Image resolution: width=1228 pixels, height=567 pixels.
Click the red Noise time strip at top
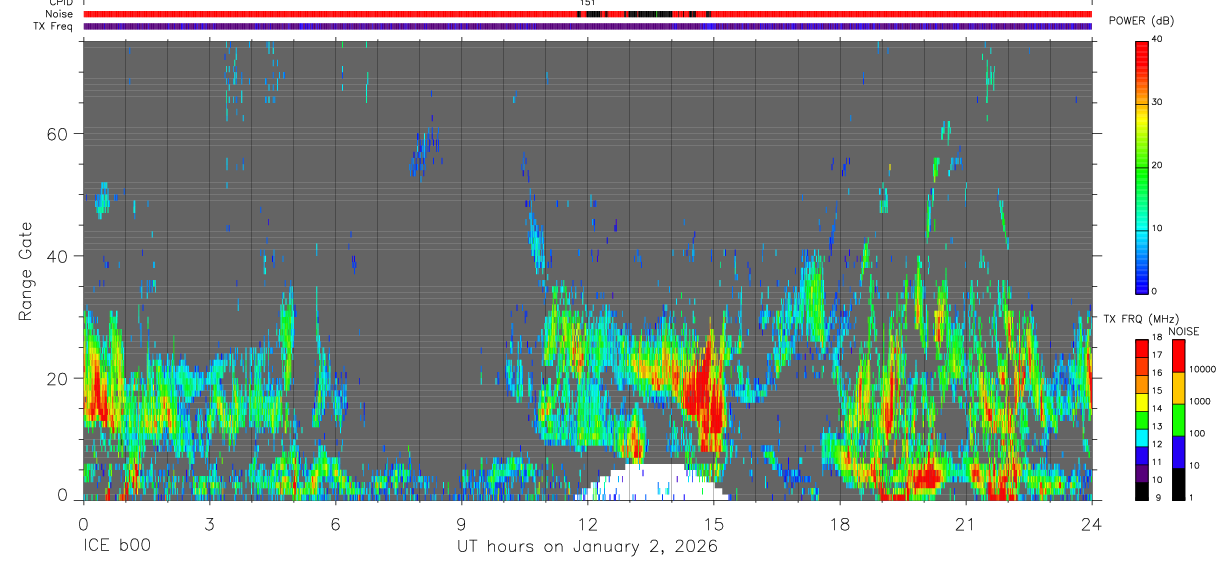[x=587, y=14]
